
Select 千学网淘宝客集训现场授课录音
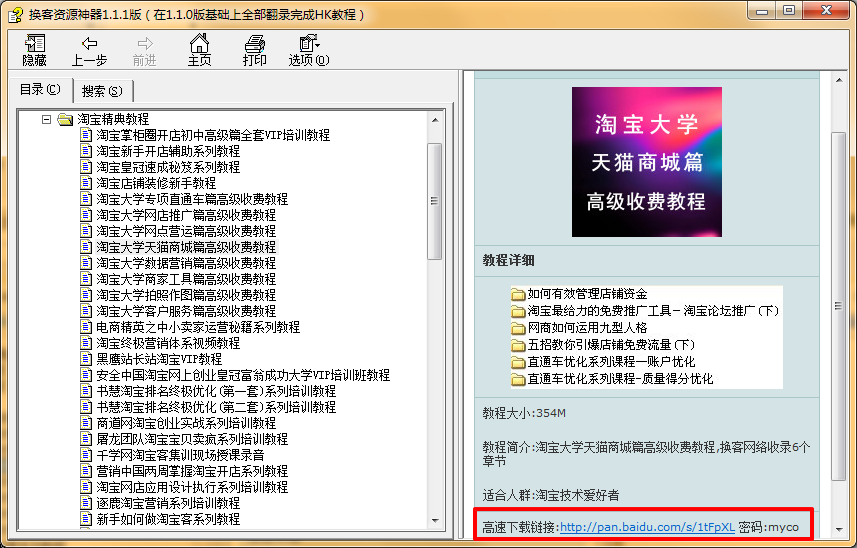point(180,455)
